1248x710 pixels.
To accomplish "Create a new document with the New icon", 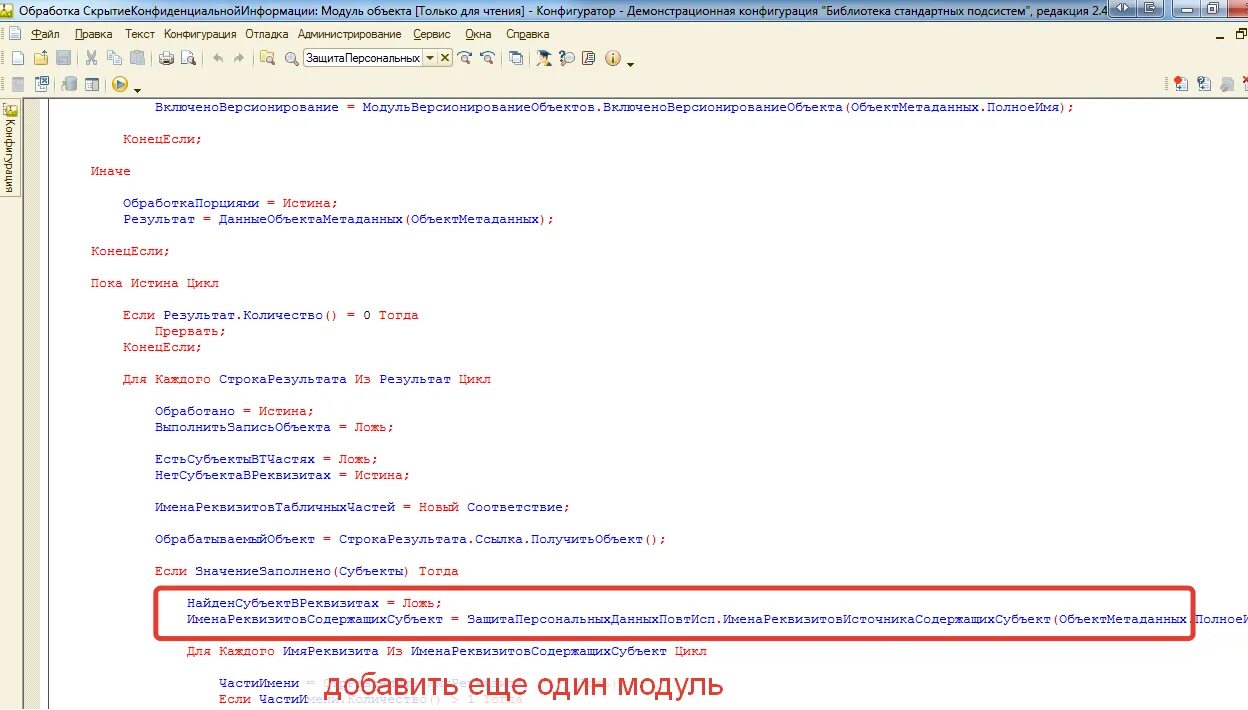I will coord(17,58).
